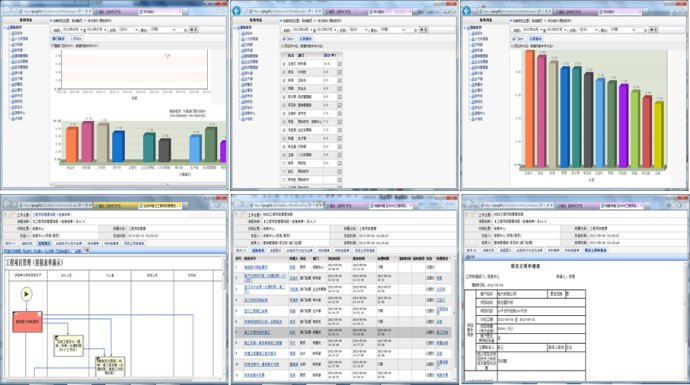
Task: Click the detail icon on first data row of score table
Action: pos(340,64)
